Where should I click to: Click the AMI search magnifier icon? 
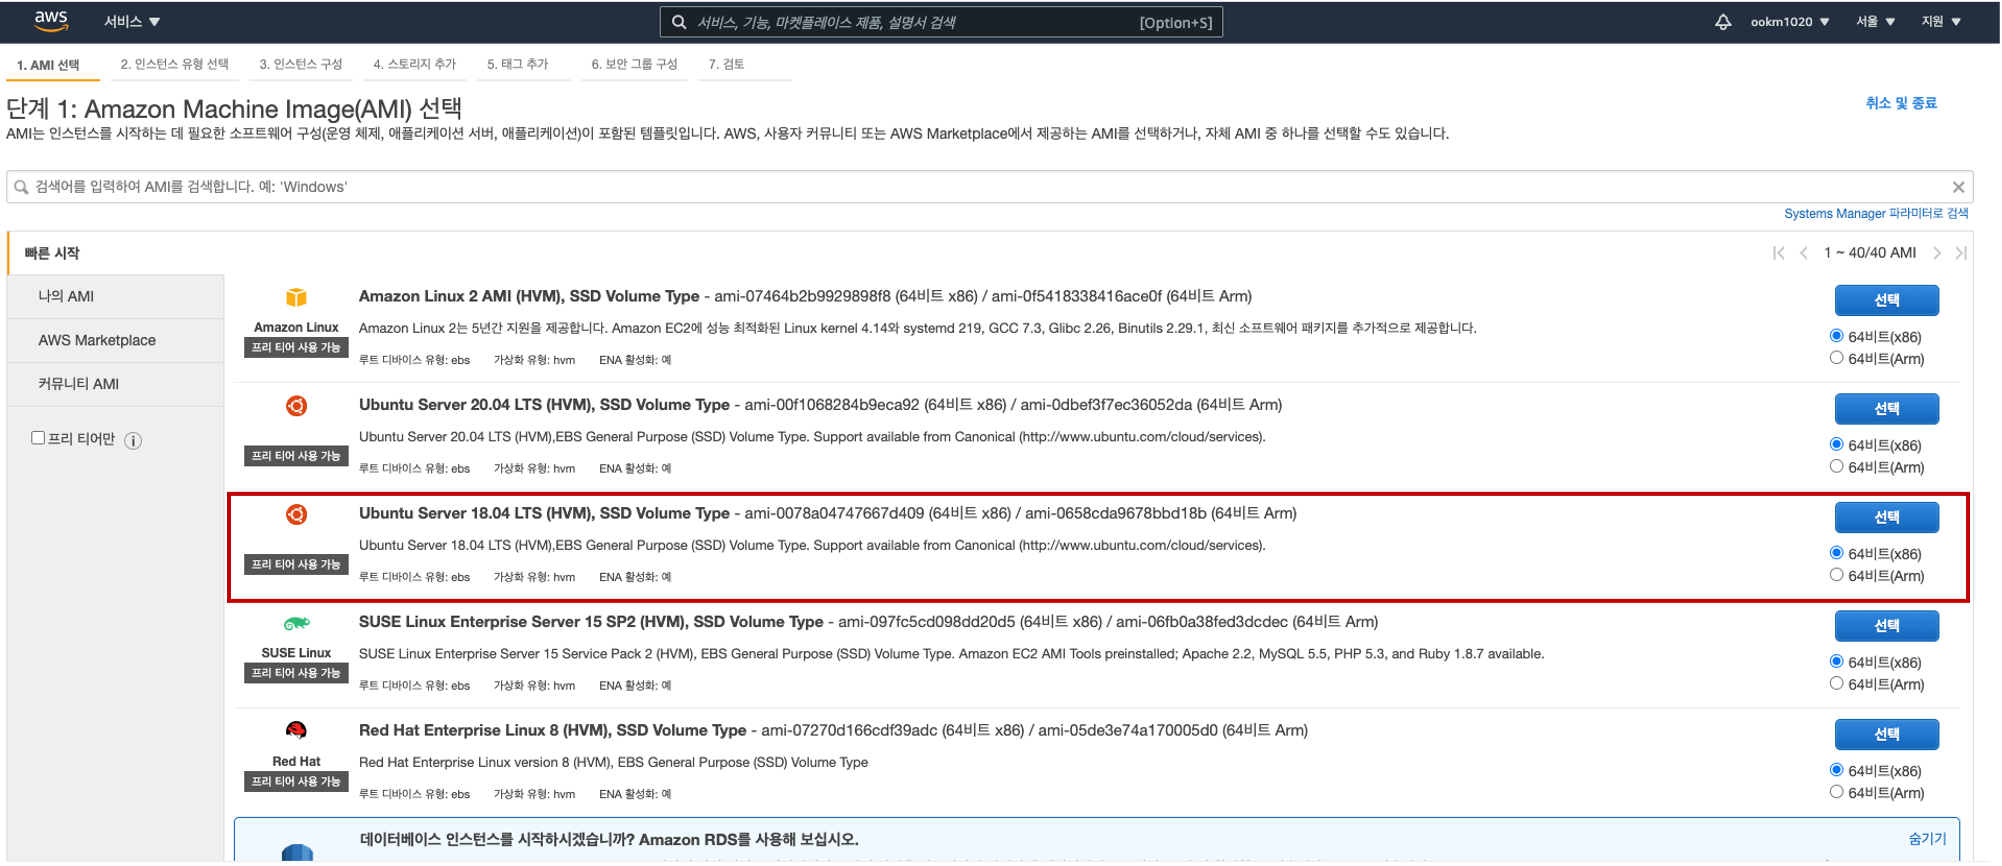tap(21, 187)
